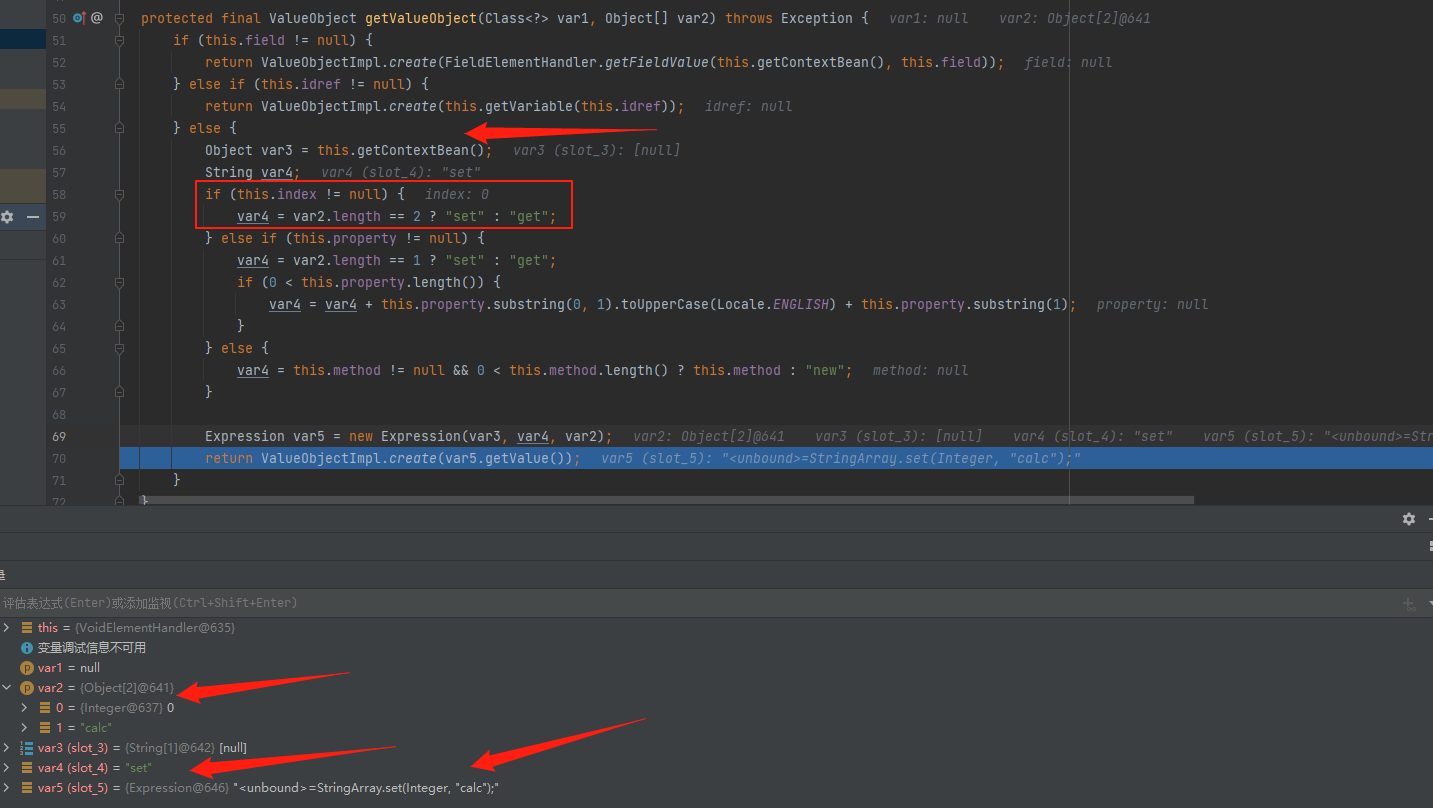Click the 'throws Exception' clause on line 50

click(x=790, y=18)
